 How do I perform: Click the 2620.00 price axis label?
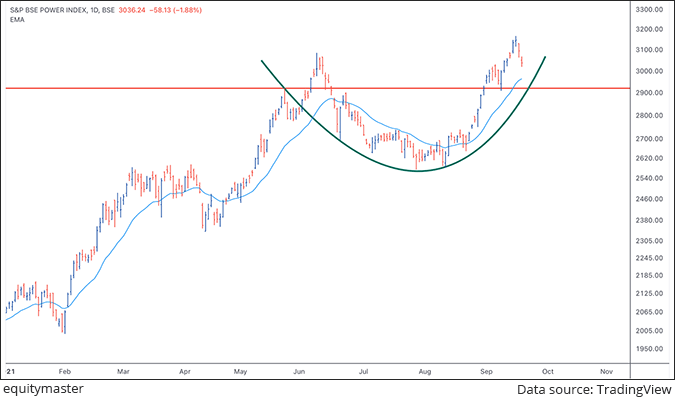coord(649,158)
